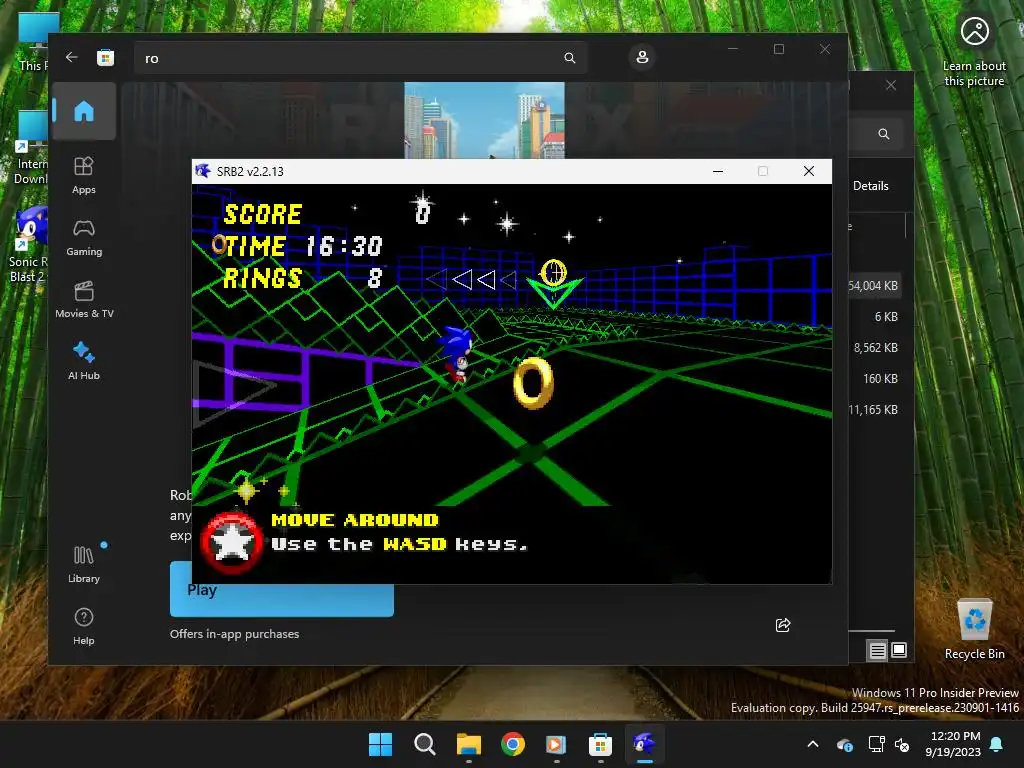Open the Store user account icon
Screen dimensions: 1024x768
pos(642,57)
